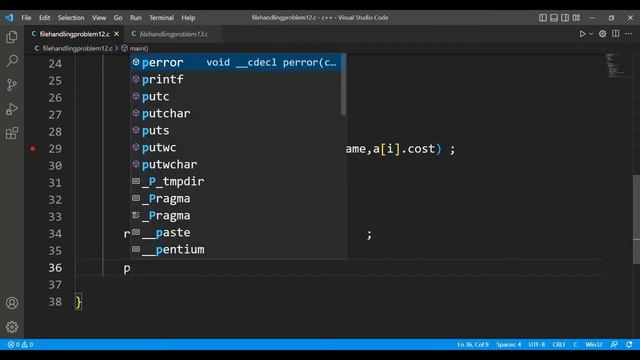Toggle the bottom panel layout icon
640x360 pixels.
pyautogui.click(x=554, y=18)
